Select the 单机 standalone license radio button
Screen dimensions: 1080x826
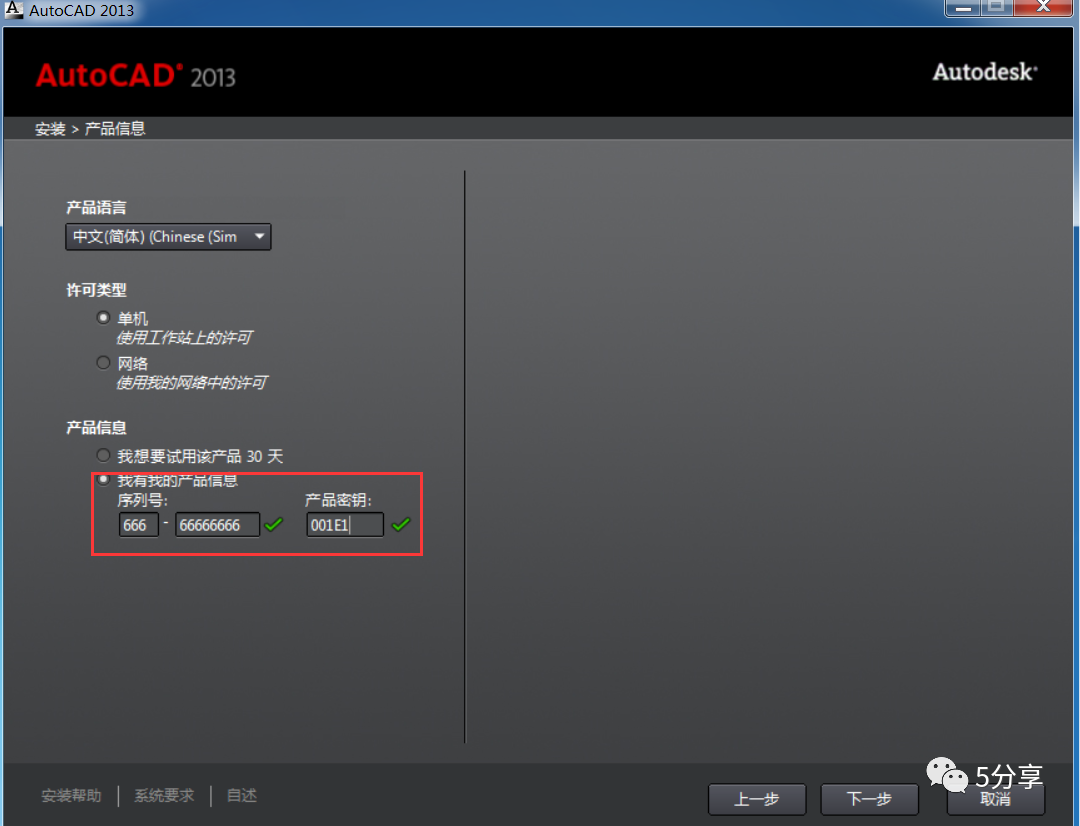tap(103, 318)
